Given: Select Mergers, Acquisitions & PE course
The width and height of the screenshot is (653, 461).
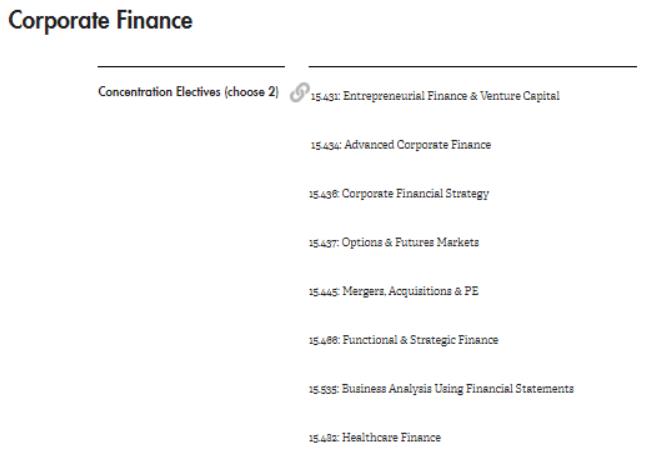Looking at the screenshot, I should coord(394,291).
